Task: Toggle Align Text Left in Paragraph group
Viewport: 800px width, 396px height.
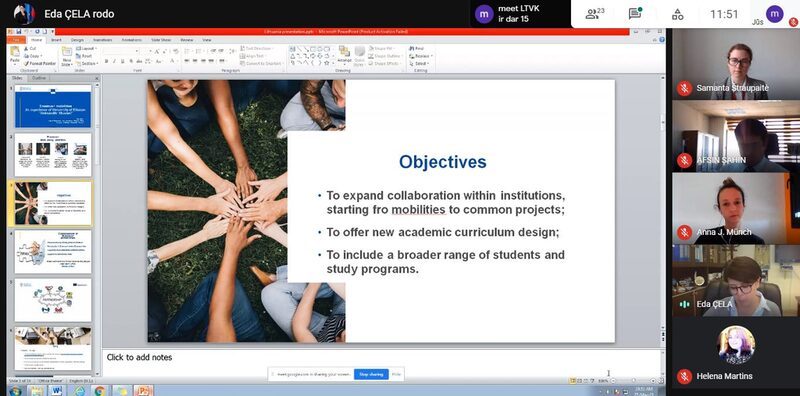Action: 187,61
